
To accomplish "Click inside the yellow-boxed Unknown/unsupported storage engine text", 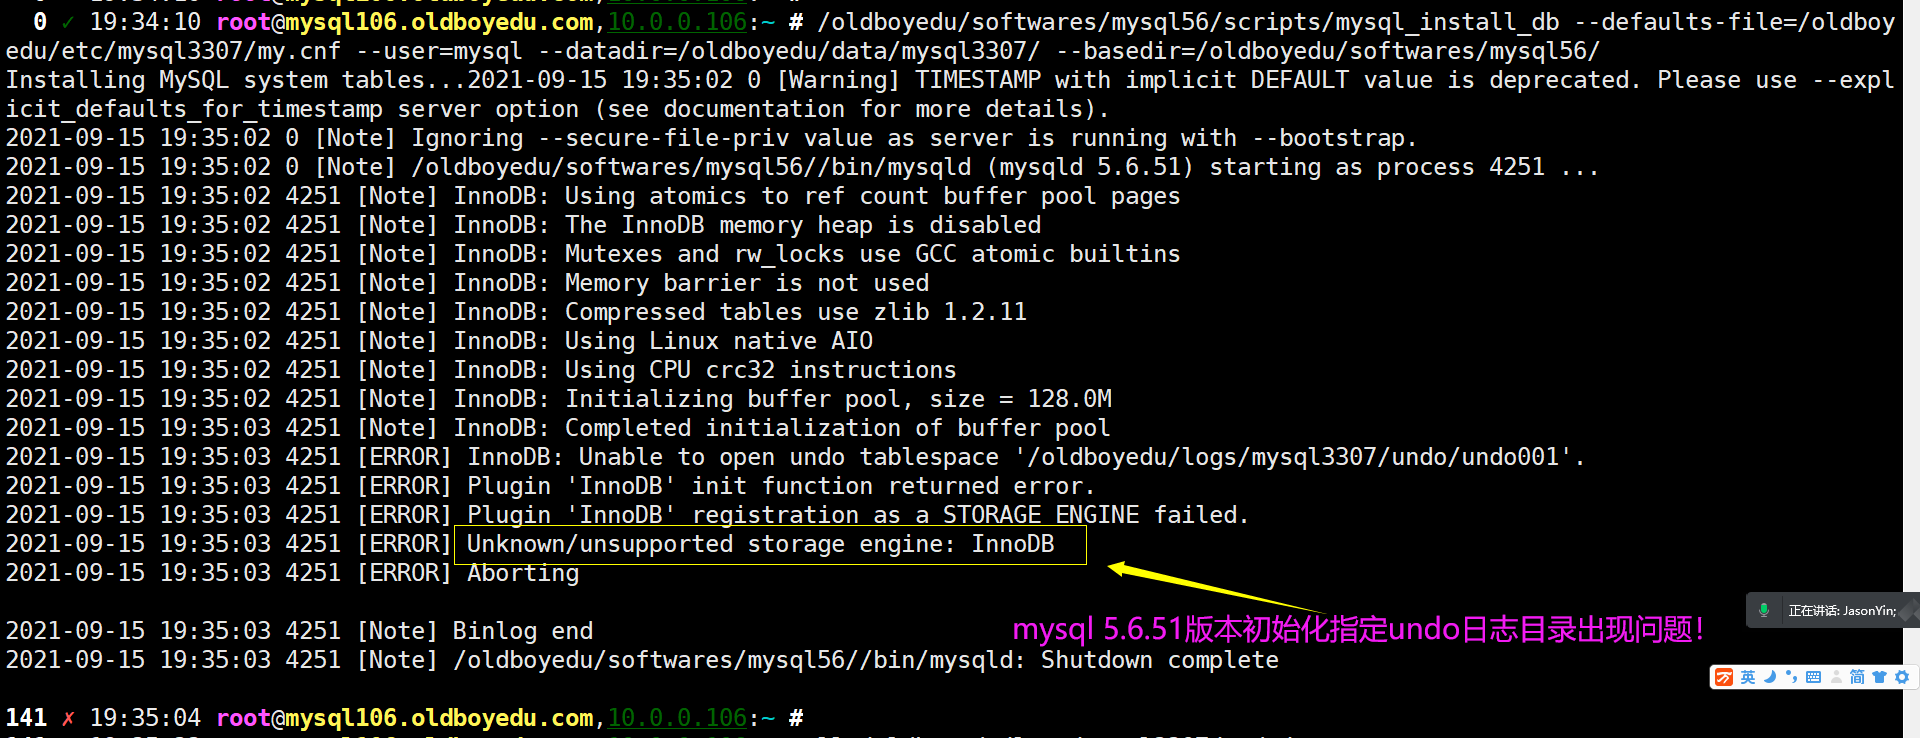I will 760,544.
